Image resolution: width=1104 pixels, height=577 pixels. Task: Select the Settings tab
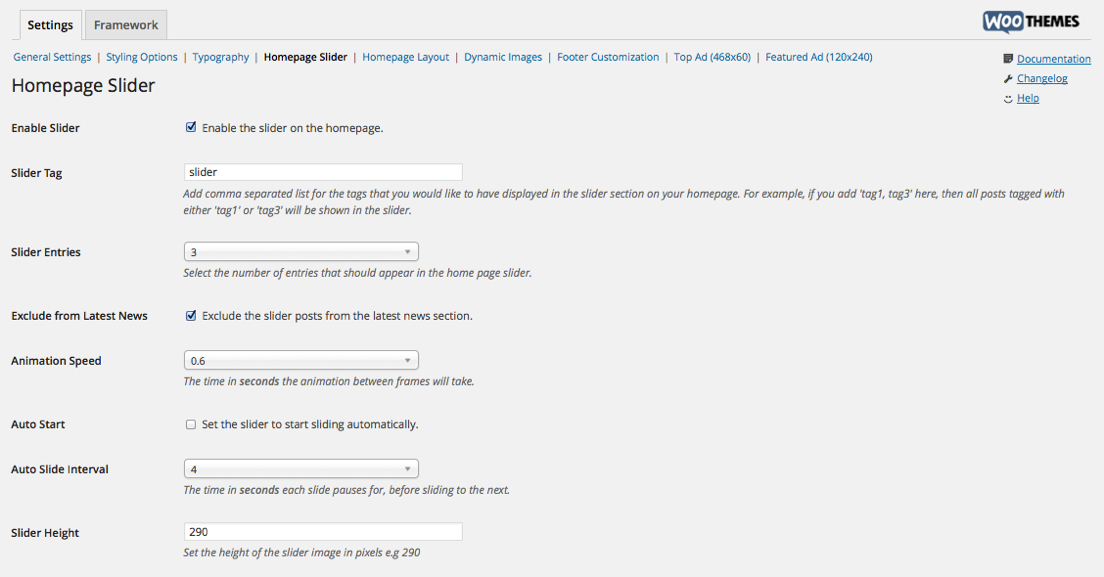click(x=50, y=25)
